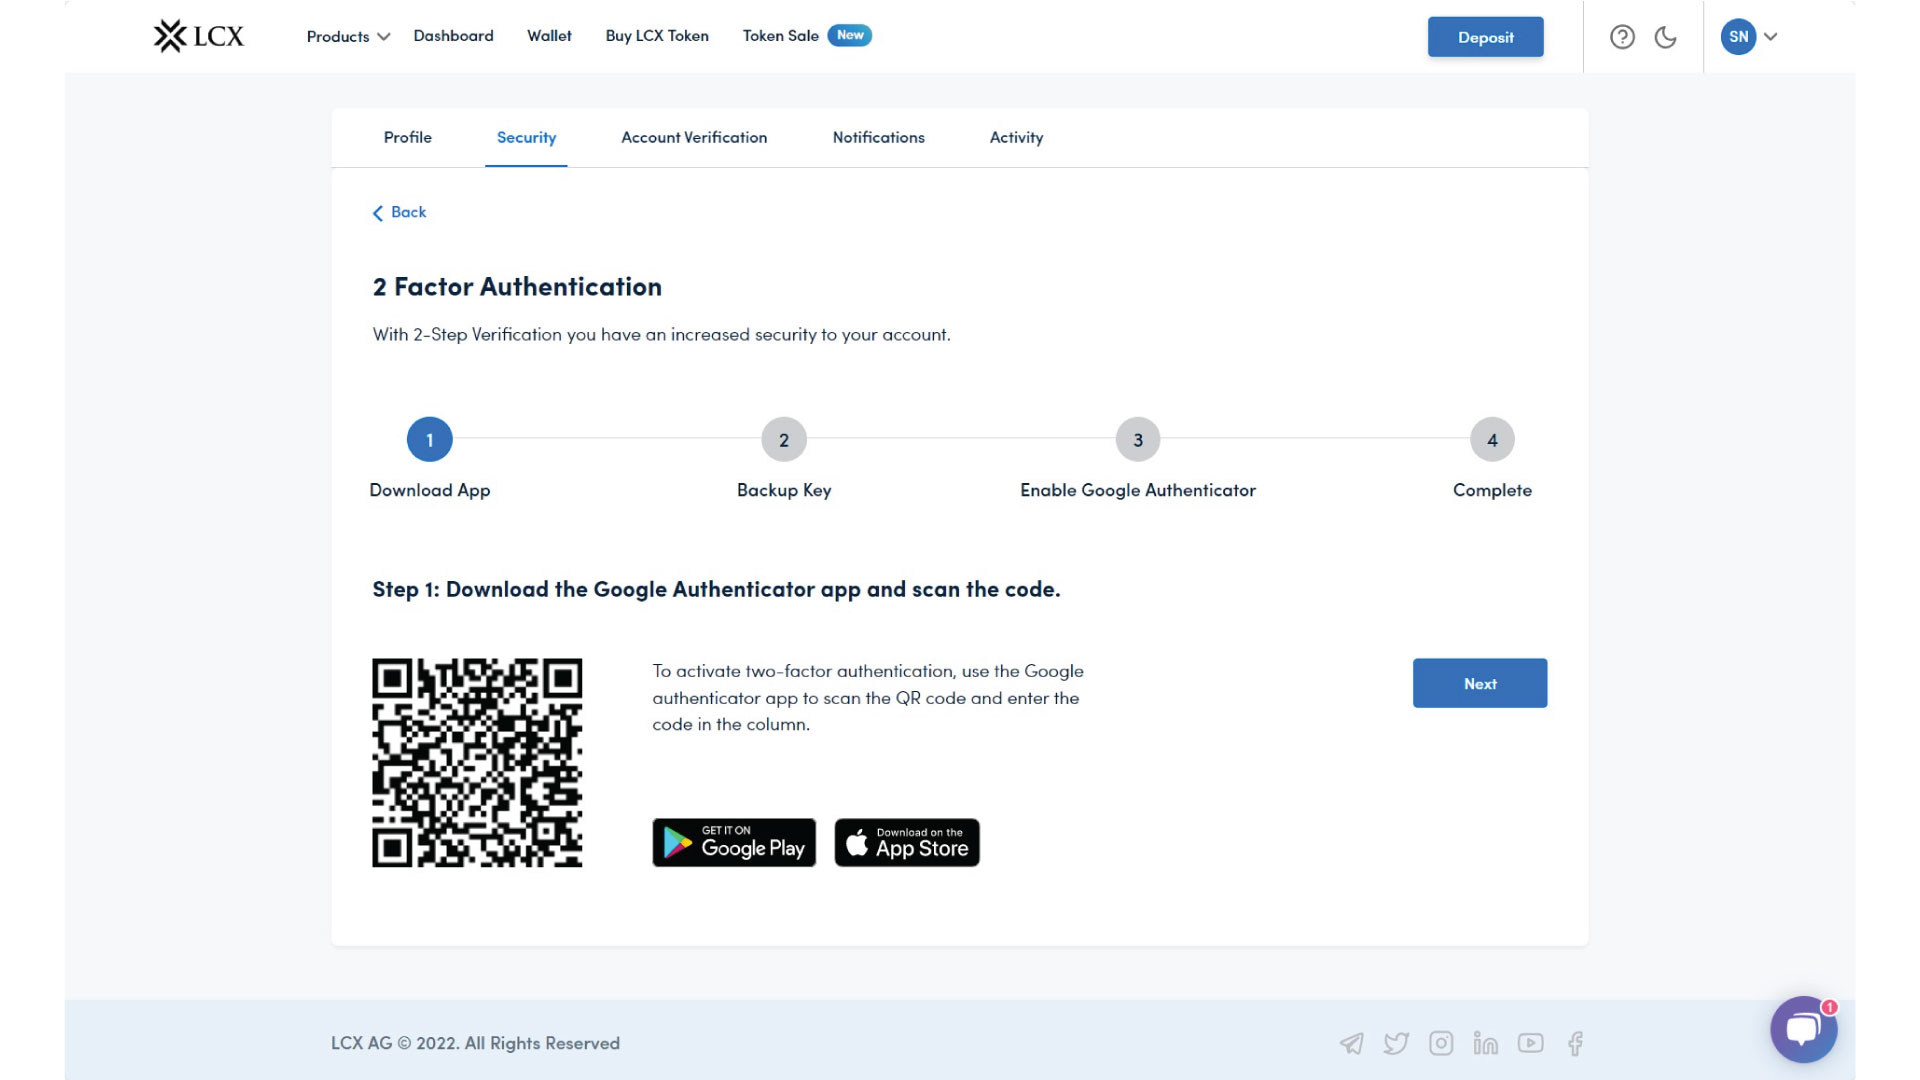Select step 2 Backup Key circle
This screenshot has width=1920, height=1080.
[784, 440]
